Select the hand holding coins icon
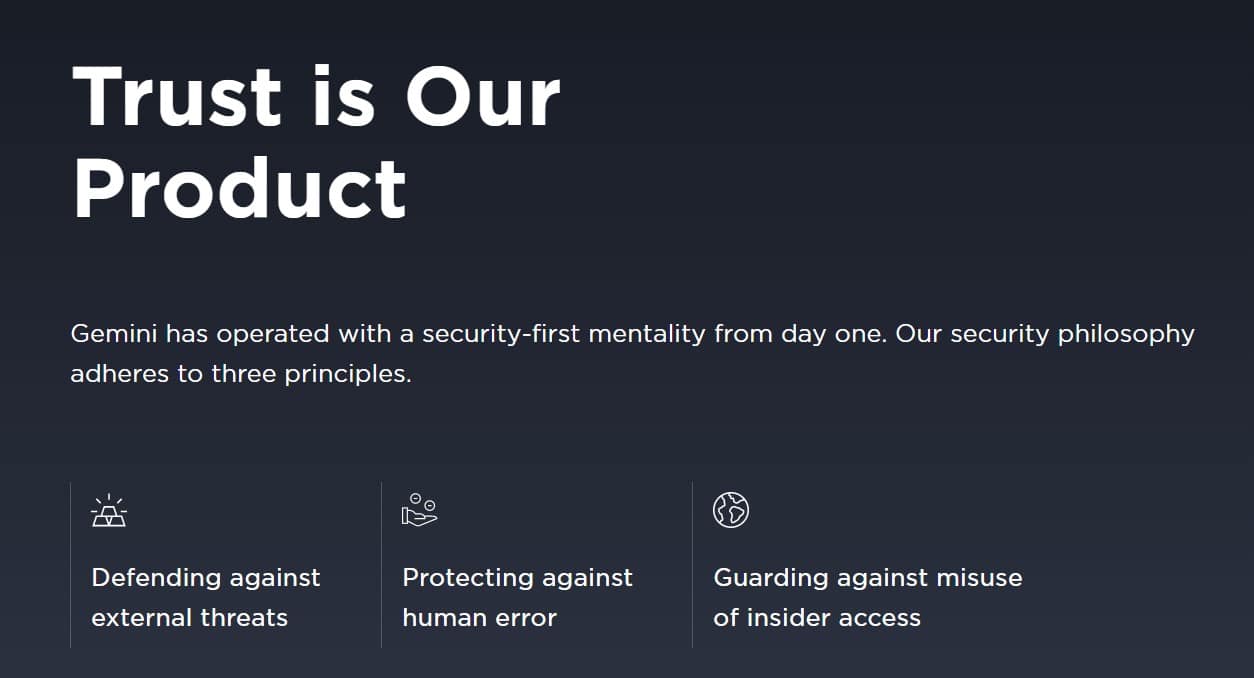 pos(420,510)
